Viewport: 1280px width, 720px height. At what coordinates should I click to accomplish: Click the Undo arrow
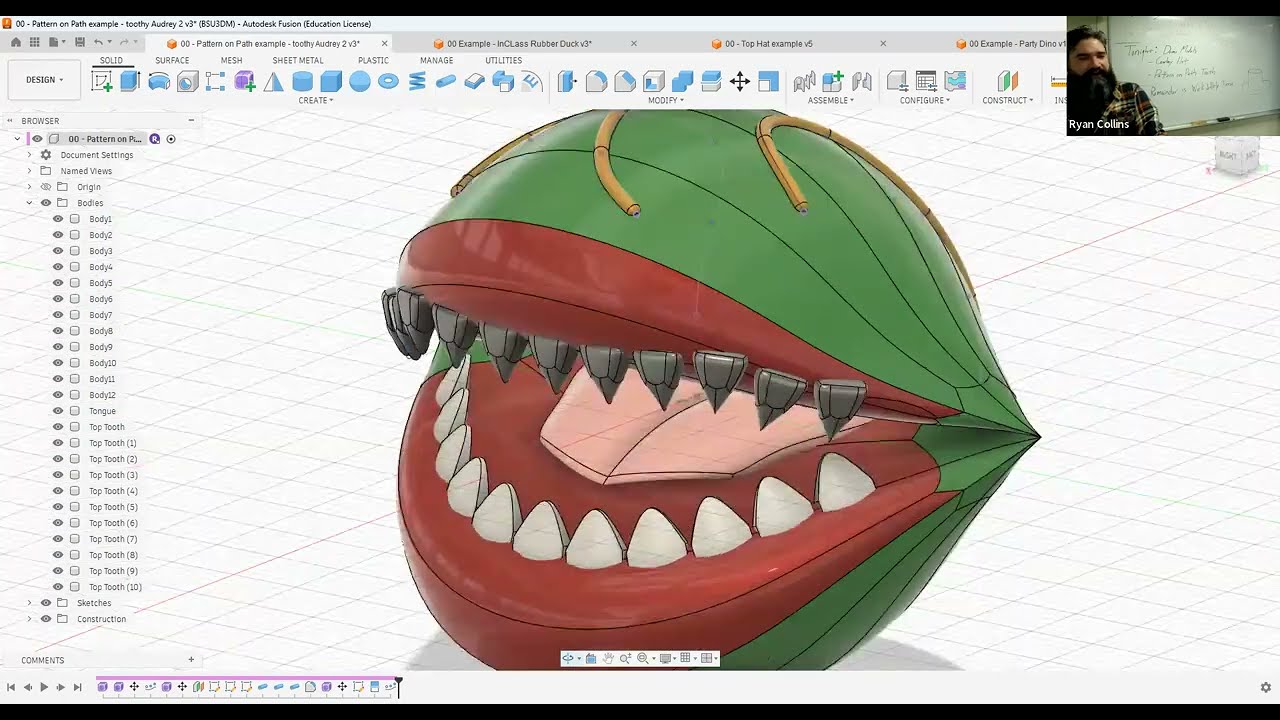(98, 43)
